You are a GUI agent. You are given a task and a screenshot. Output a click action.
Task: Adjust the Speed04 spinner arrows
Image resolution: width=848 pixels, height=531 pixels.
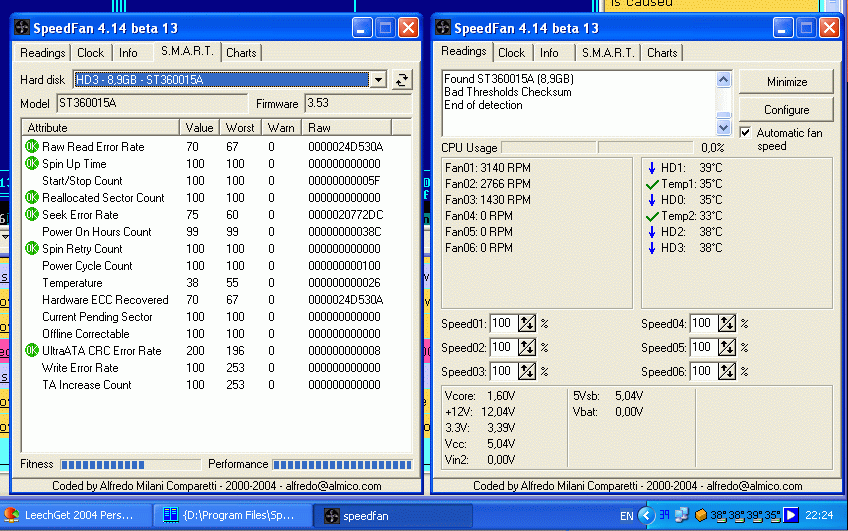tap(727, 323)
